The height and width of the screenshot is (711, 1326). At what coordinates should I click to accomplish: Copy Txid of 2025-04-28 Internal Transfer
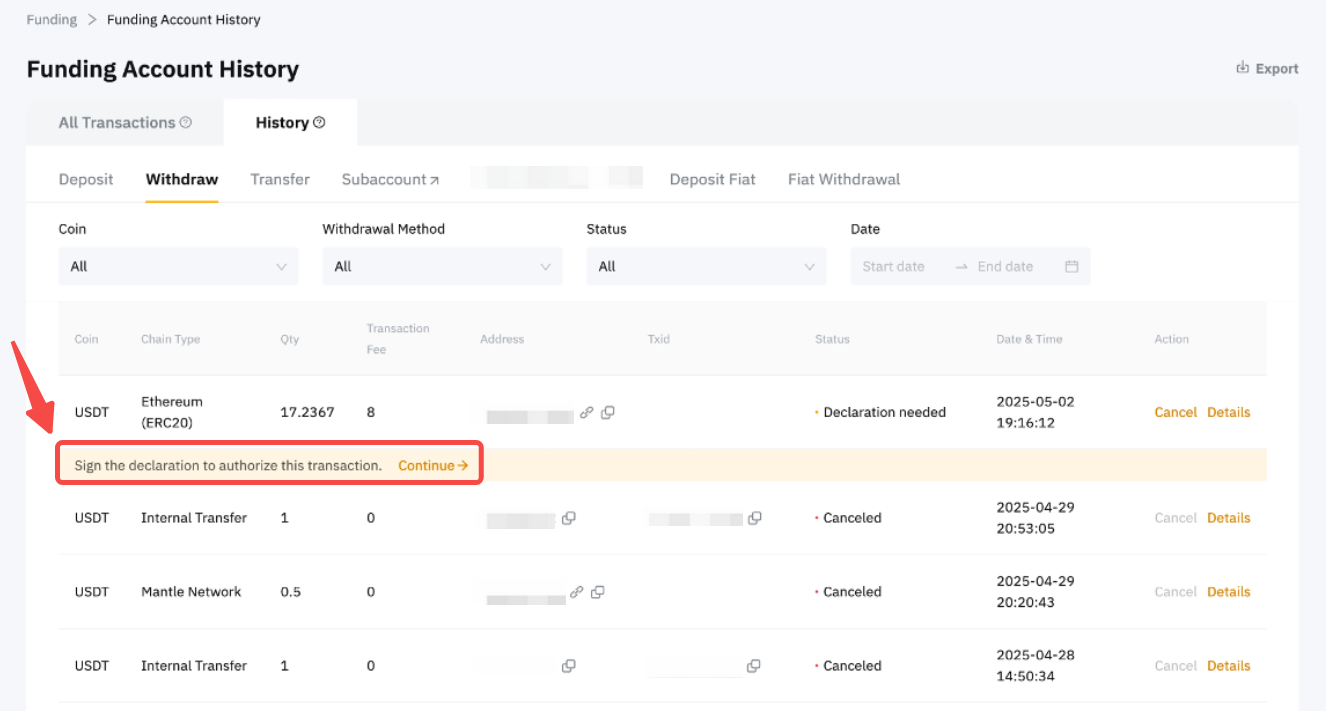coord(753,666)
